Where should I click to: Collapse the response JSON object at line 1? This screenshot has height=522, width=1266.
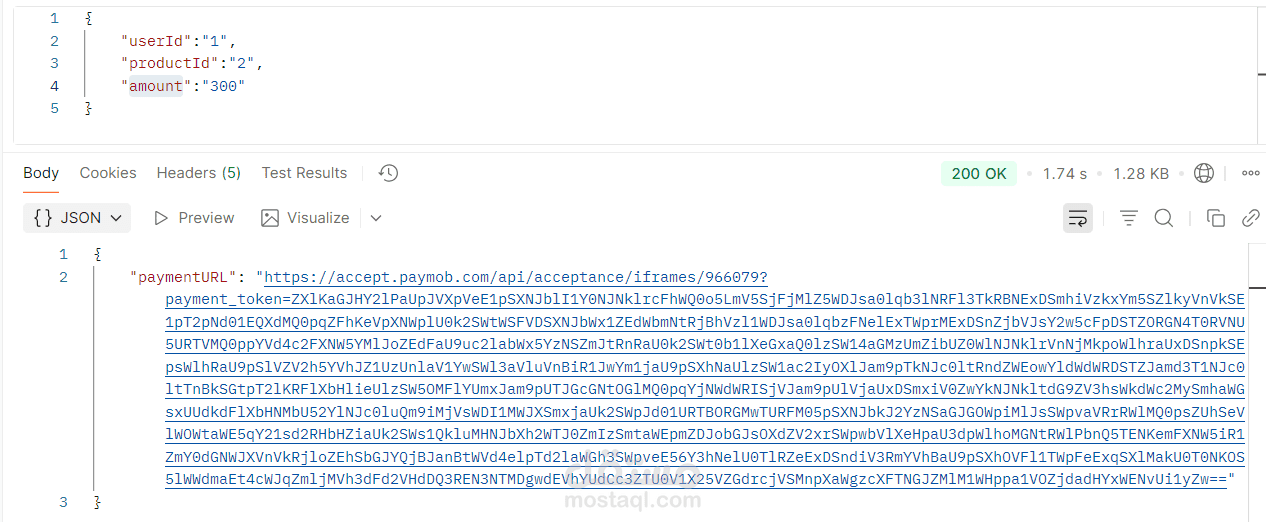click(x=98, y=255)
